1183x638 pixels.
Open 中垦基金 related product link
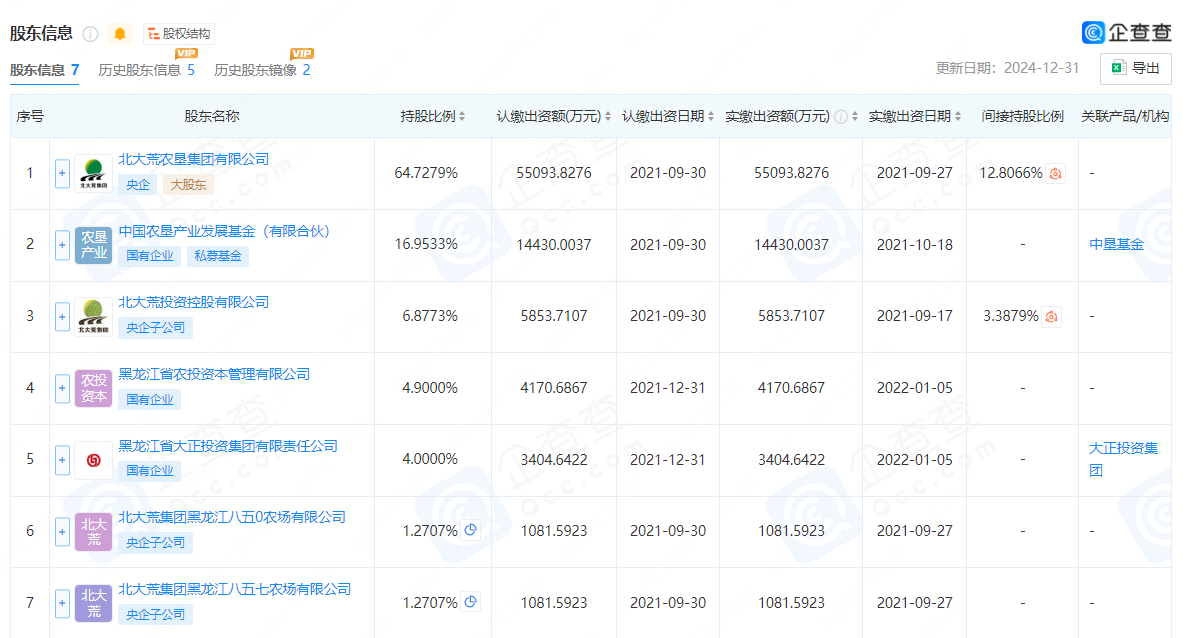click(x=1116, y=244)
